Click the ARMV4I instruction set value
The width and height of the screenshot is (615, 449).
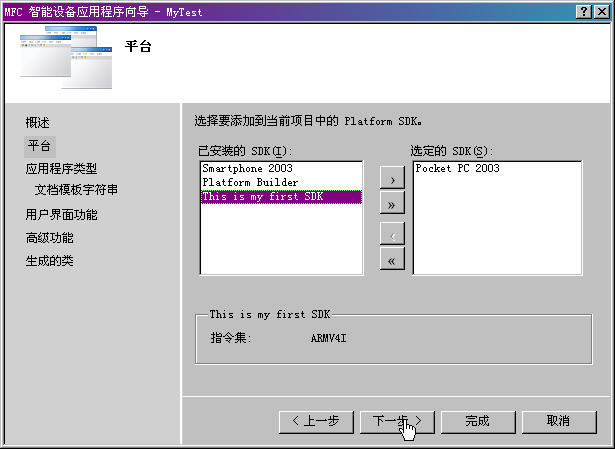pos(328,338)
